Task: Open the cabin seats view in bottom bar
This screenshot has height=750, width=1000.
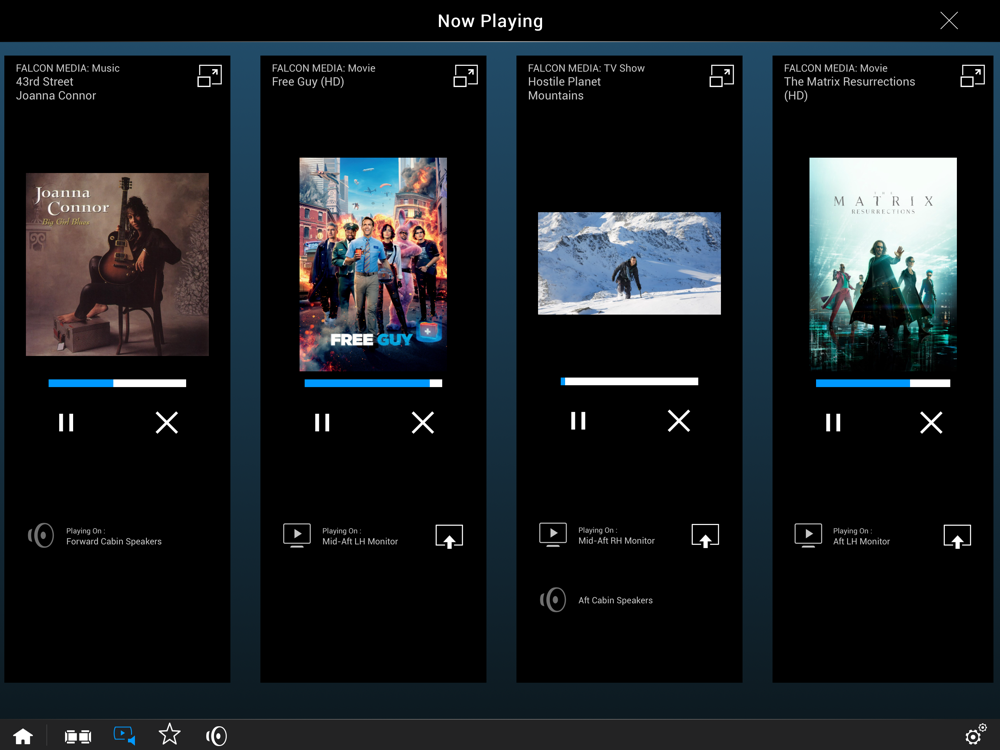Action: tap(78, 737)
